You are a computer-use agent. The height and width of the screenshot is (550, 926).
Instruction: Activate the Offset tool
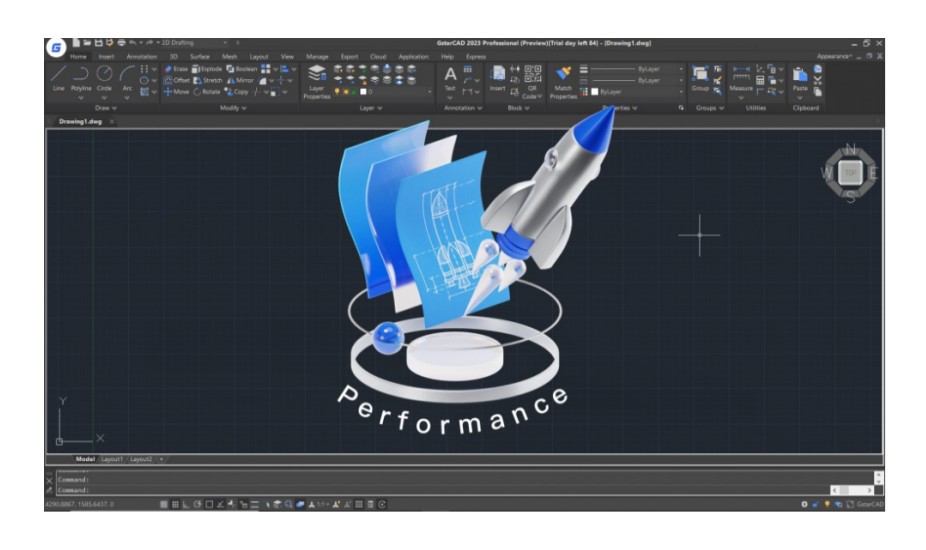coord(177,80)
